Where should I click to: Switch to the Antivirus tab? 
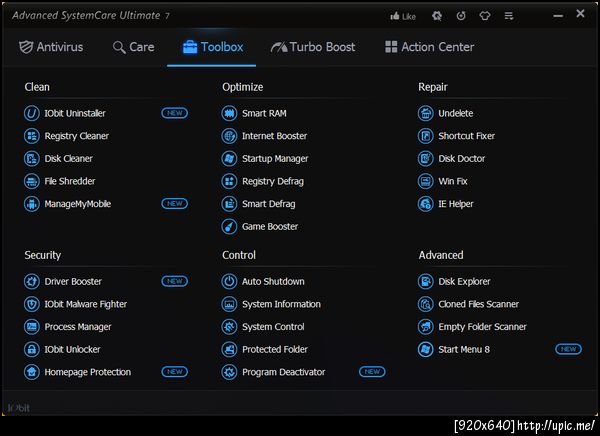pos(51,47)
